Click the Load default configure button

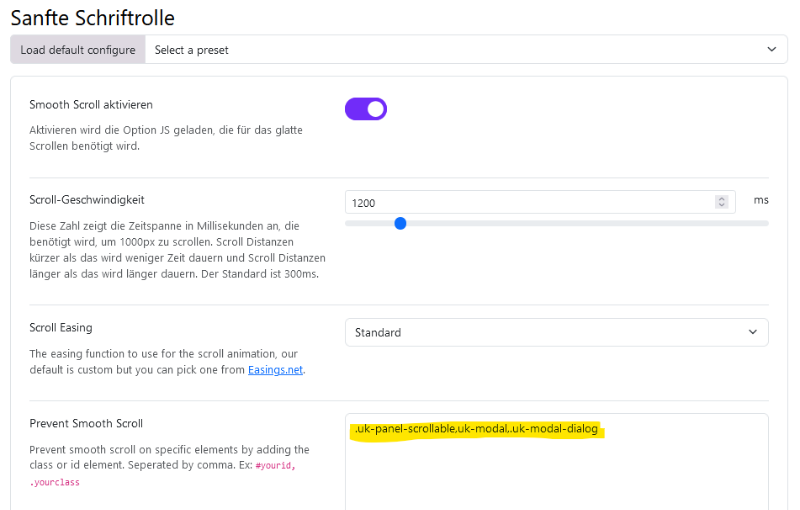pos(78,50)
